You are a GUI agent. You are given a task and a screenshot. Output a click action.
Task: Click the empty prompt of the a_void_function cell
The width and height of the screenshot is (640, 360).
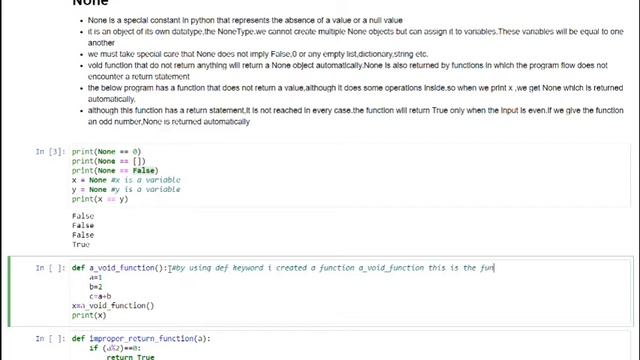pos(50,268)
